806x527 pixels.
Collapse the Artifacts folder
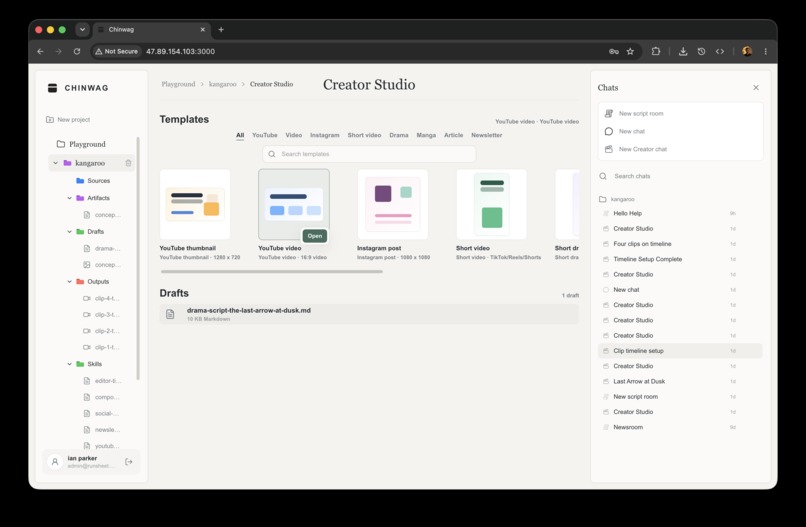[69, 198]
